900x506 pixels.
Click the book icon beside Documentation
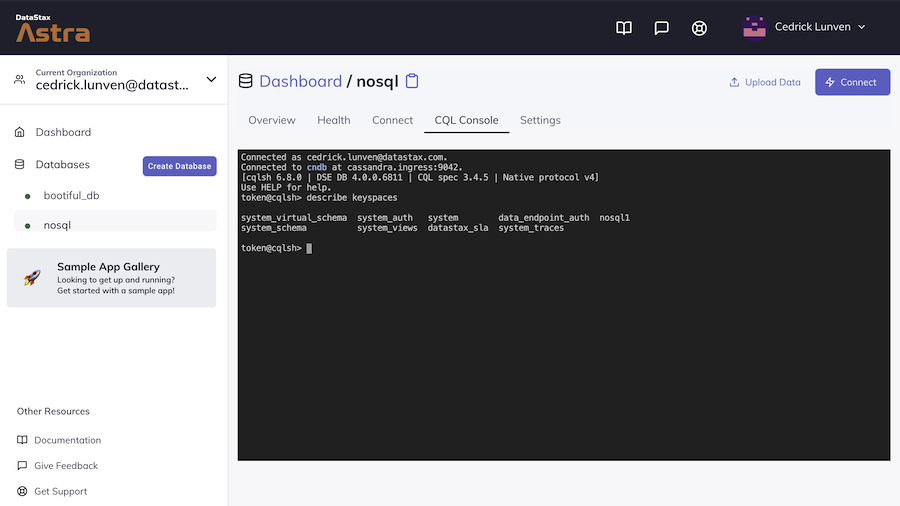click(22, 440)
